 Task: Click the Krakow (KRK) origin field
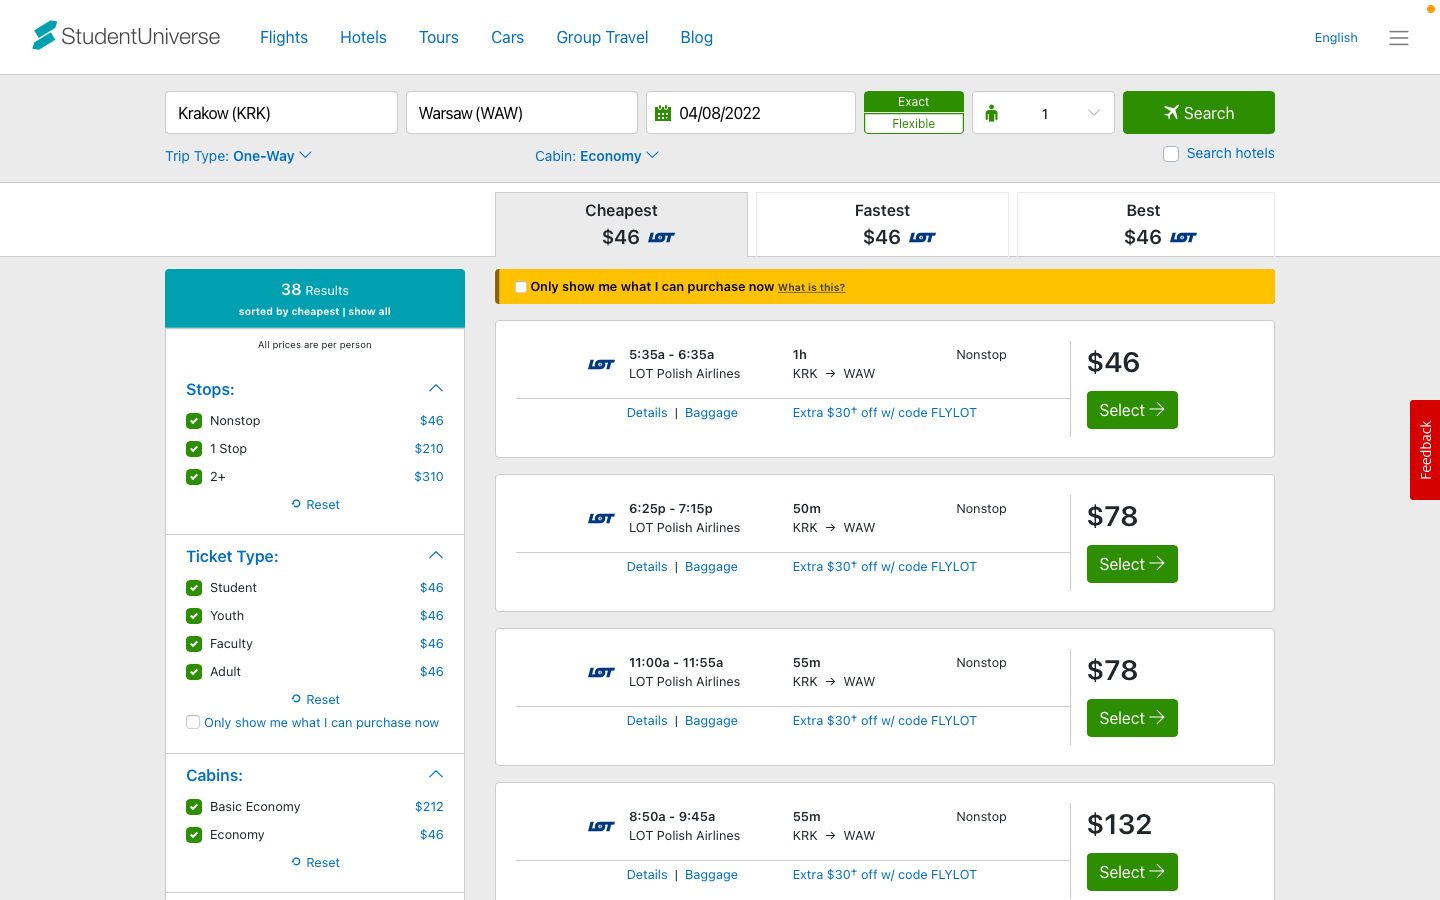pyautogui.click(x=281, y=113)
